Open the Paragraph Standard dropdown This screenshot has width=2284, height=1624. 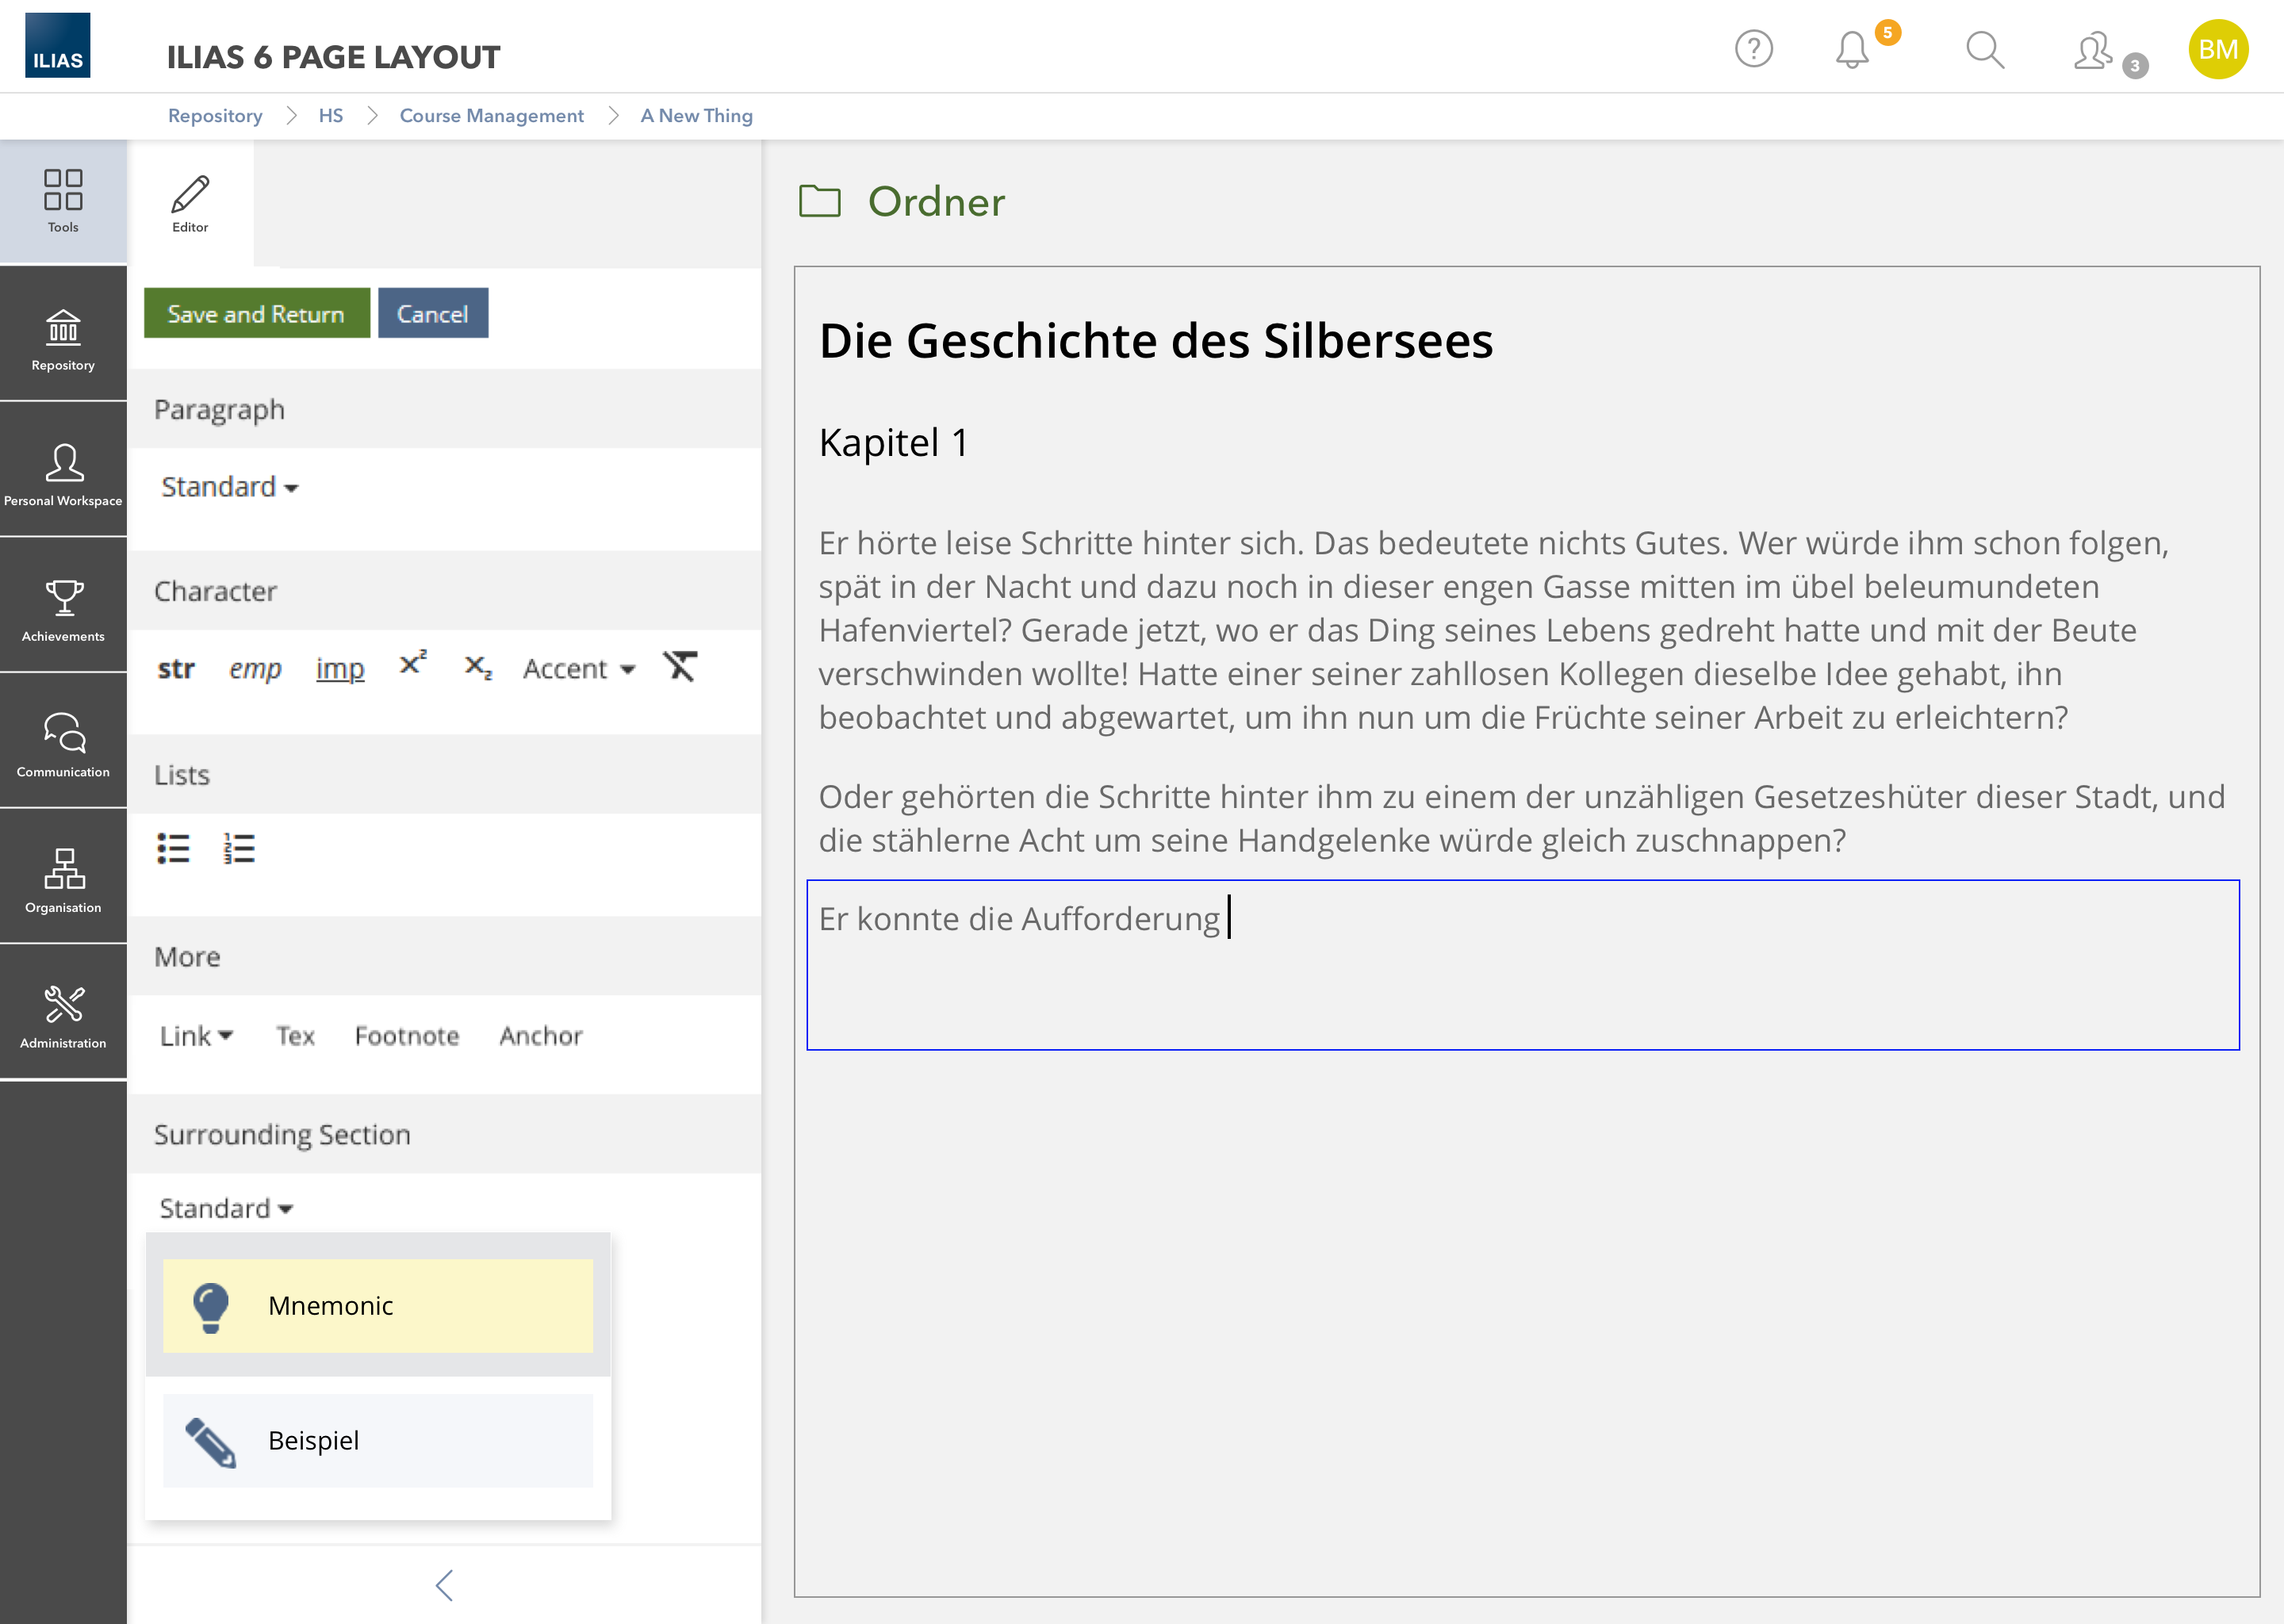[230, 487]
